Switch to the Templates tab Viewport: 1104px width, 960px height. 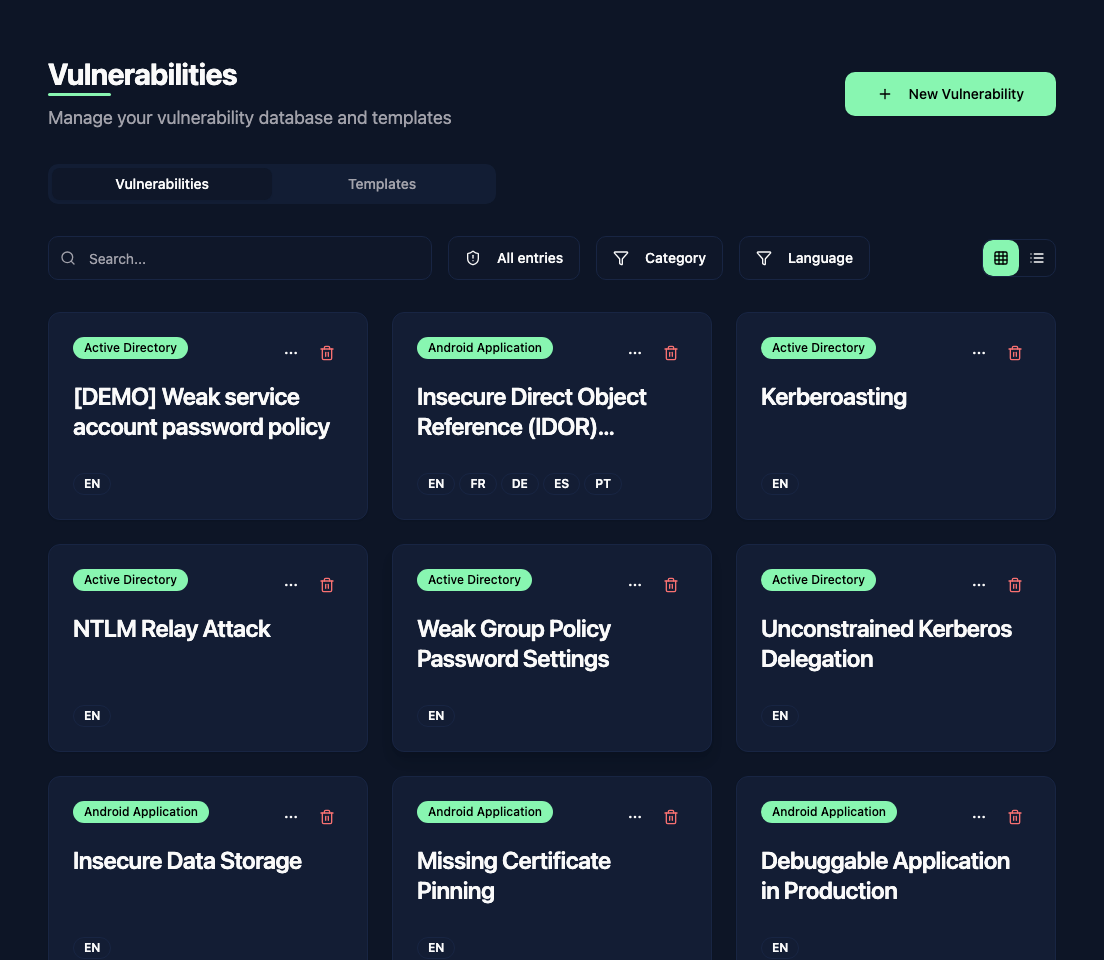pyautogui.click(x=382, y=184)
